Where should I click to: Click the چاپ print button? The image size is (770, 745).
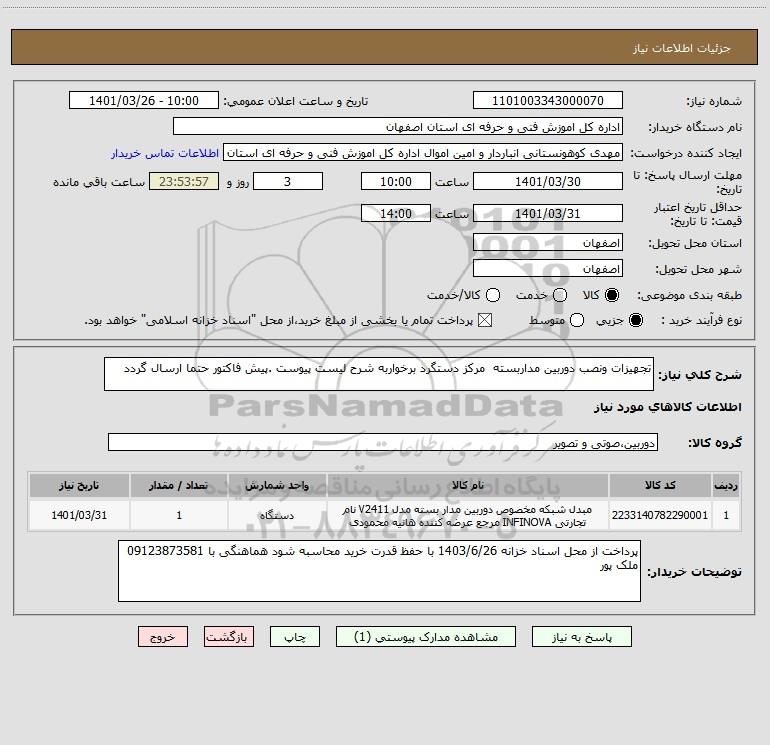tap(295, 637)
